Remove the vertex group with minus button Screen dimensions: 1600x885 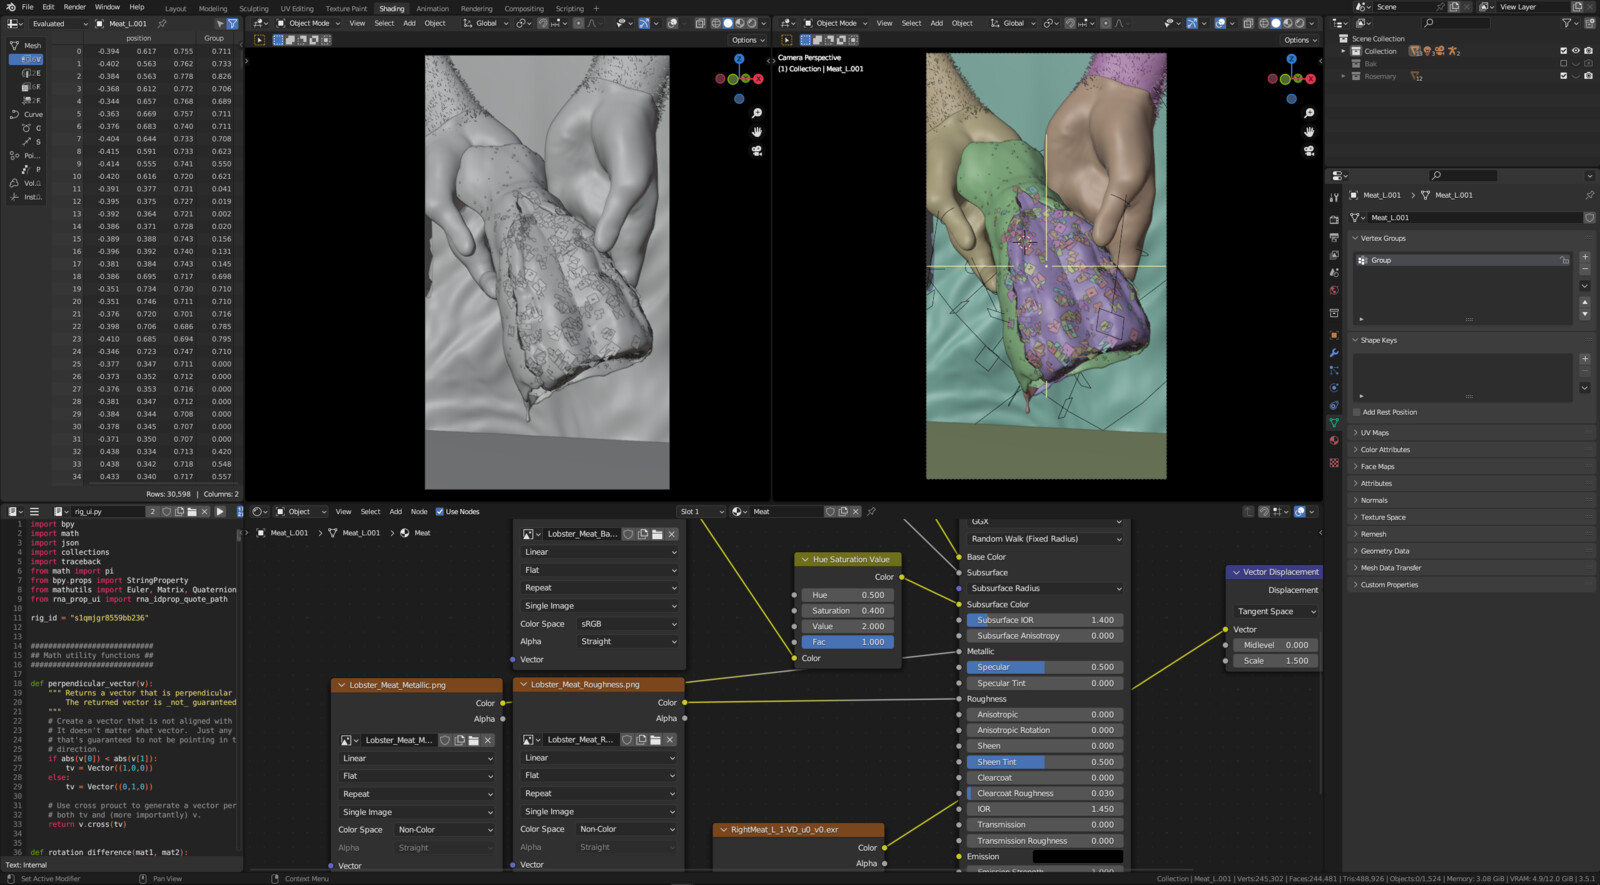tap(1585, 270)
